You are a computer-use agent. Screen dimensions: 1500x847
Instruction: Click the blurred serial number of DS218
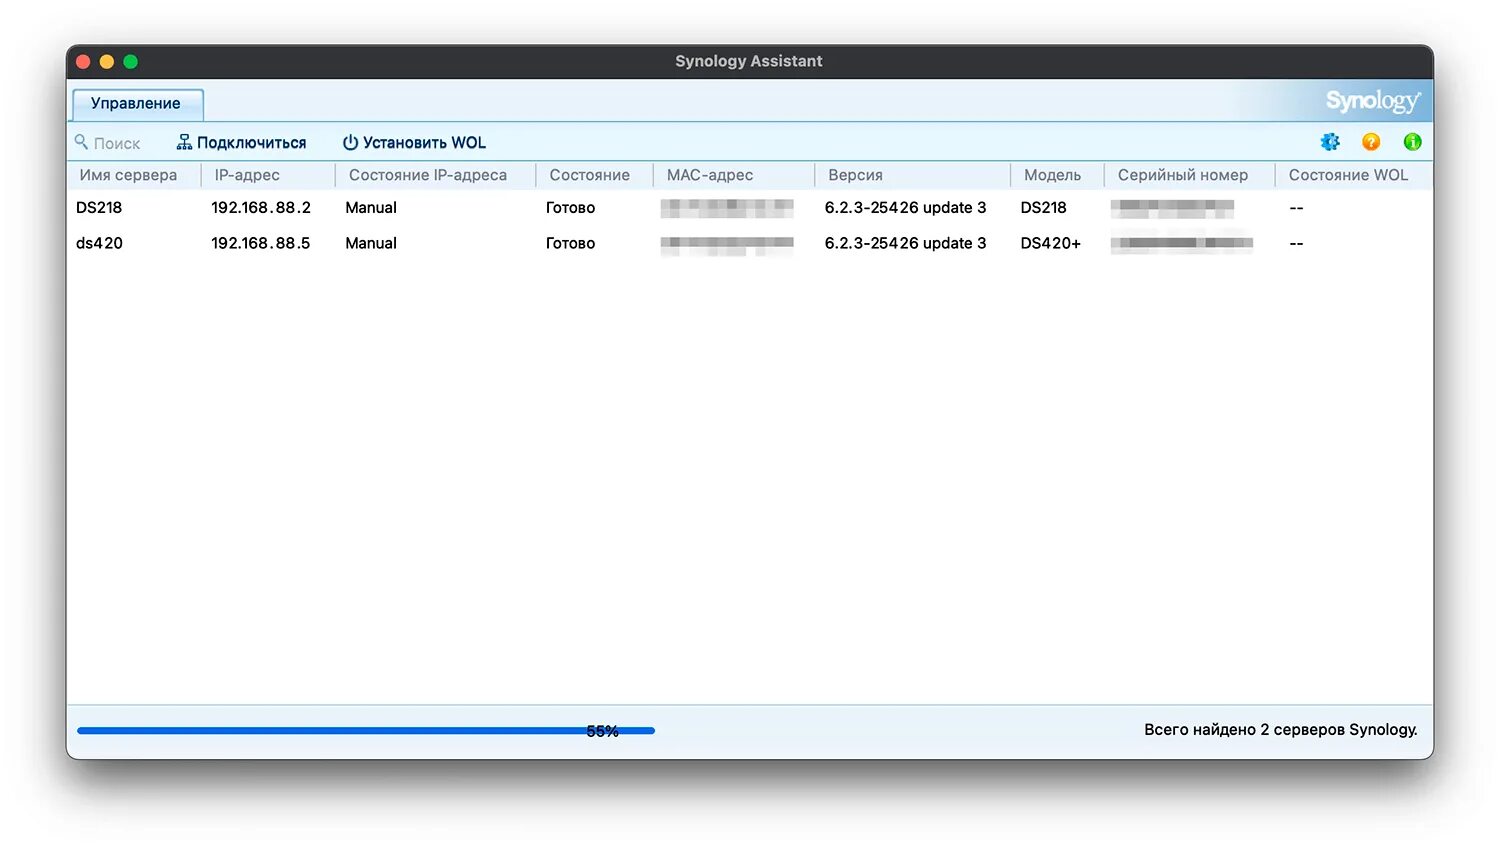click(x=1172, y=208)
